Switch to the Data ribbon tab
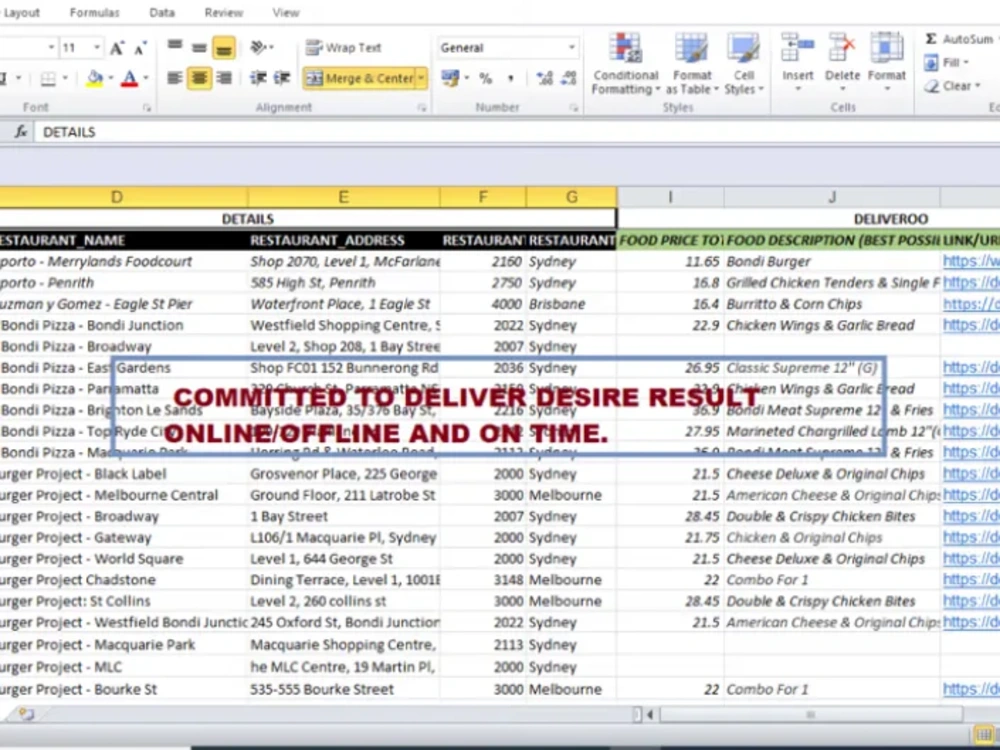The image size is (1000, 750). [x=162, y=13]
